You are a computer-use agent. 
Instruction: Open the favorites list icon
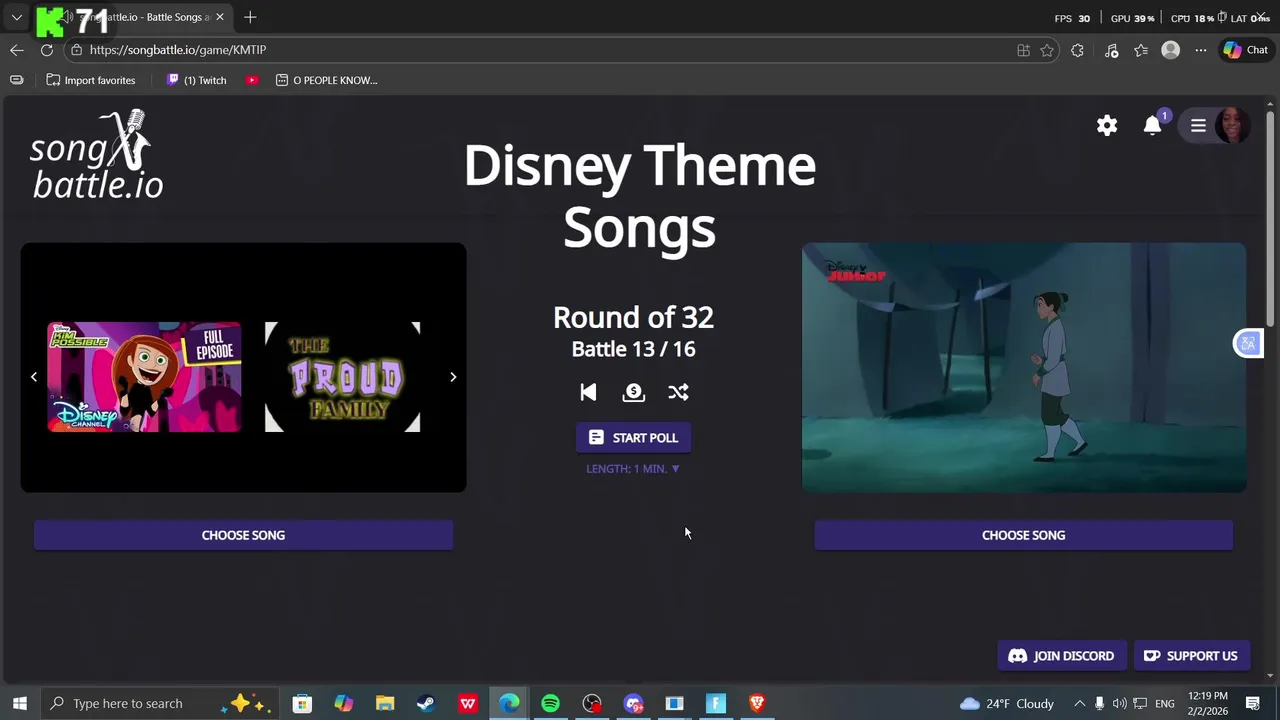[1141, 50]
